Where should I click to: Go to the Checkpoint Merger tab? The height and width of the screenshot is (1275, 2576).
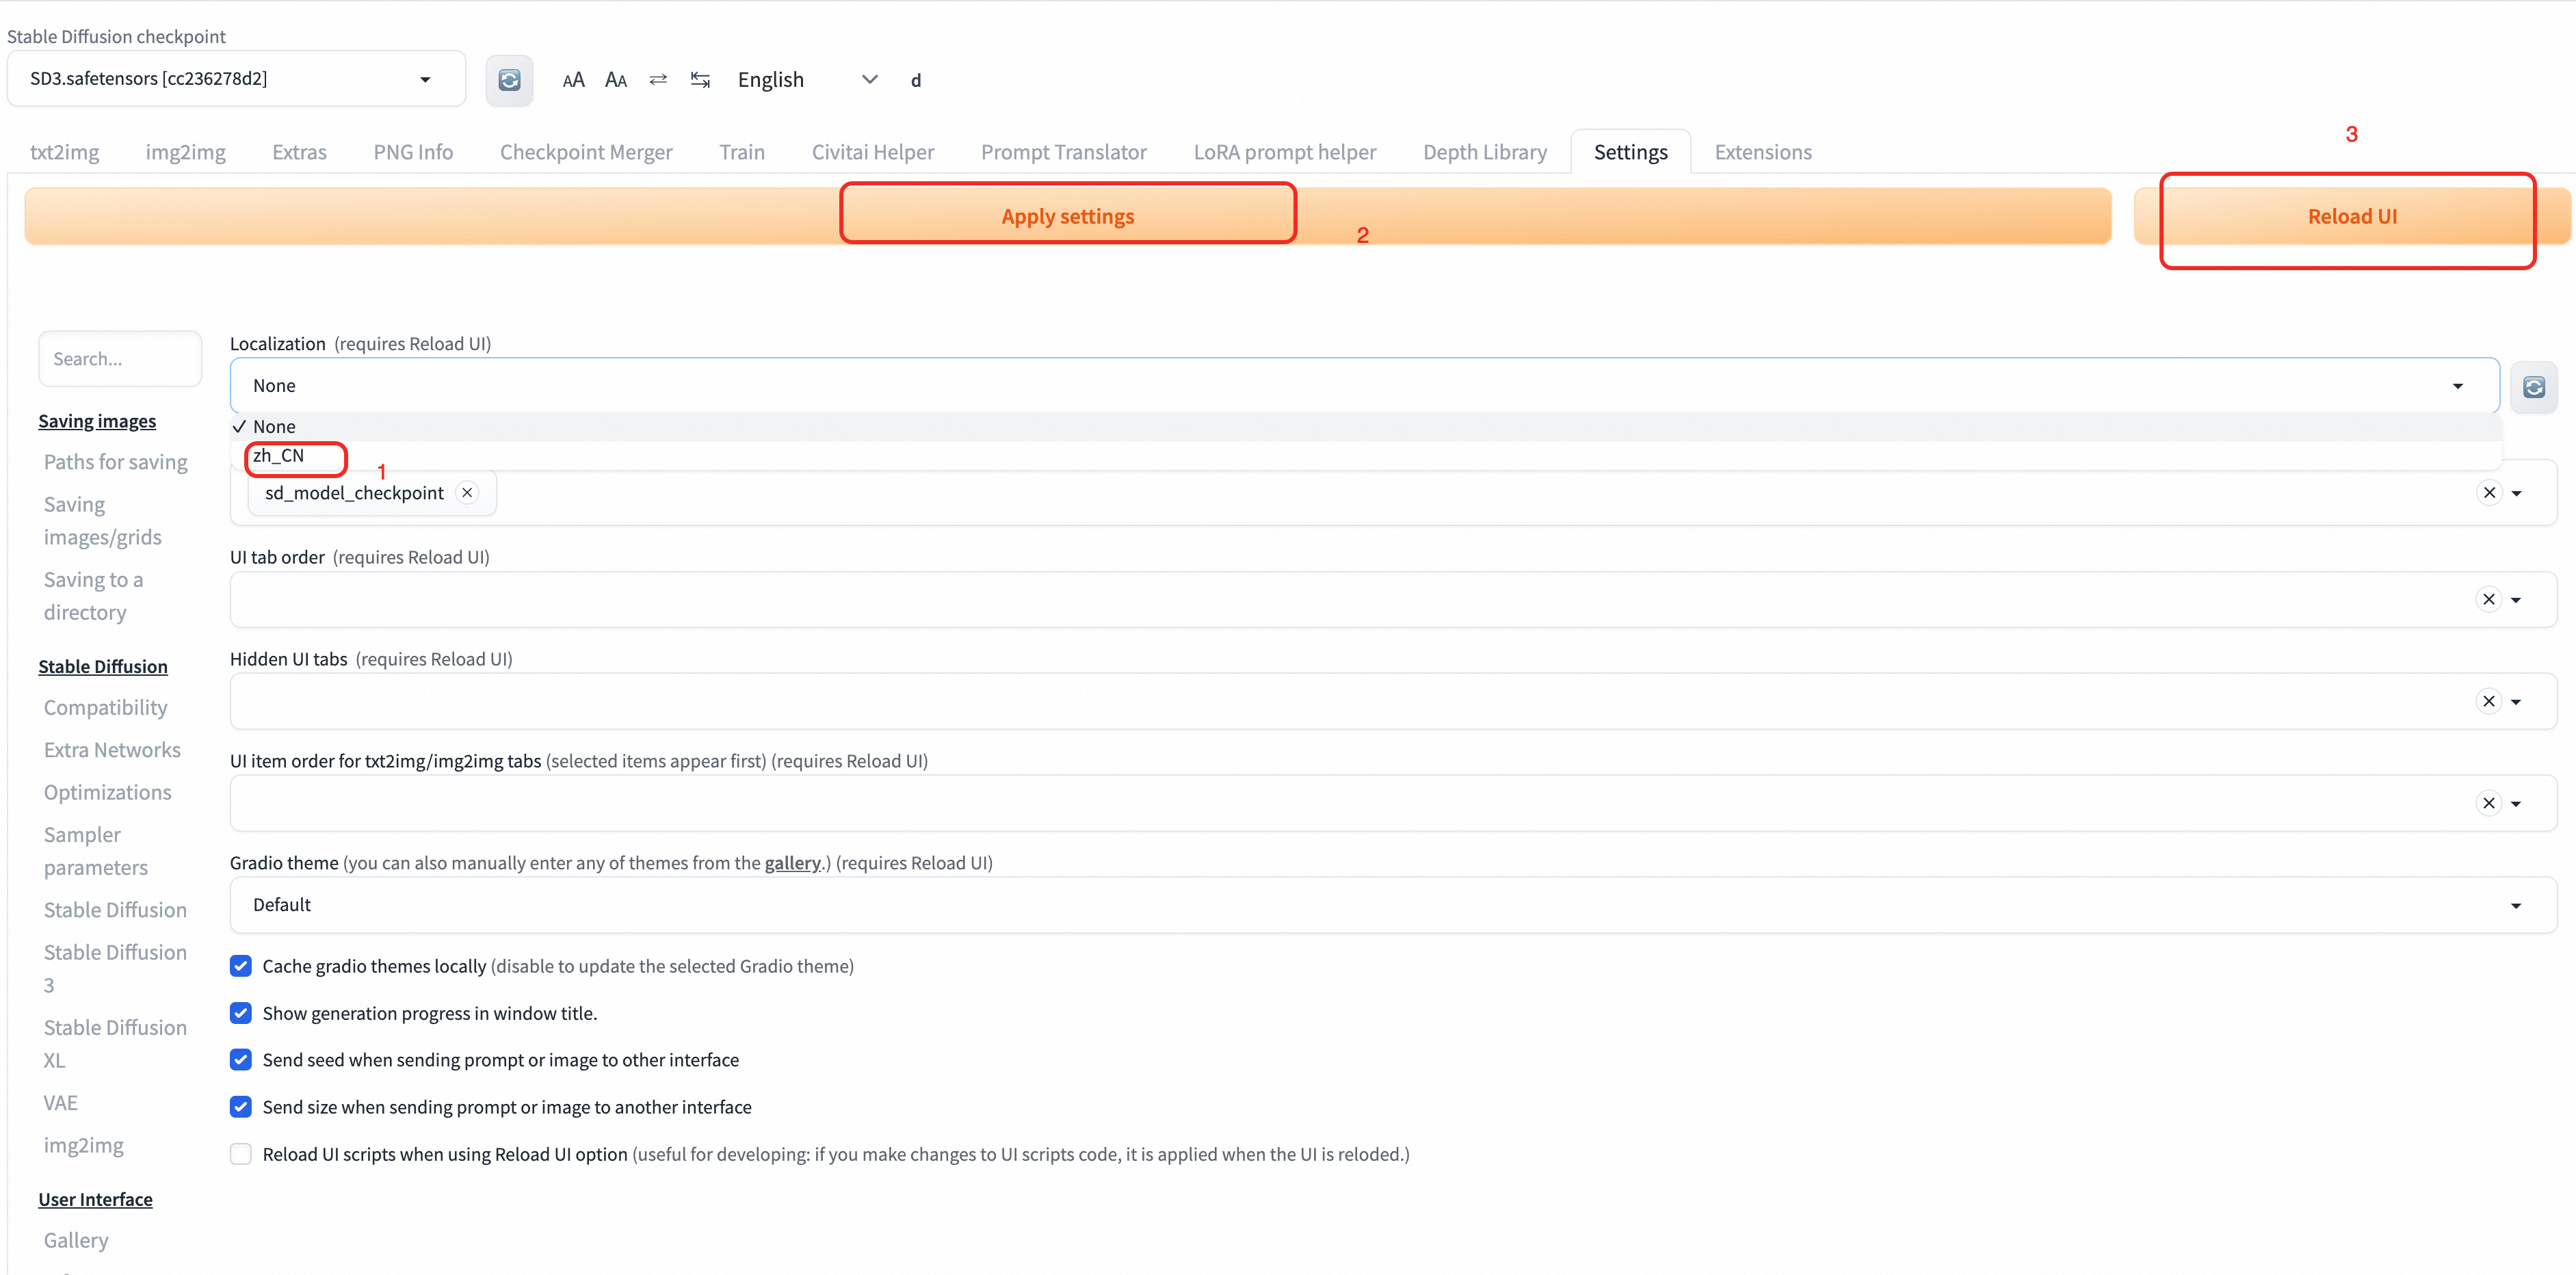(x=586, y=152)
